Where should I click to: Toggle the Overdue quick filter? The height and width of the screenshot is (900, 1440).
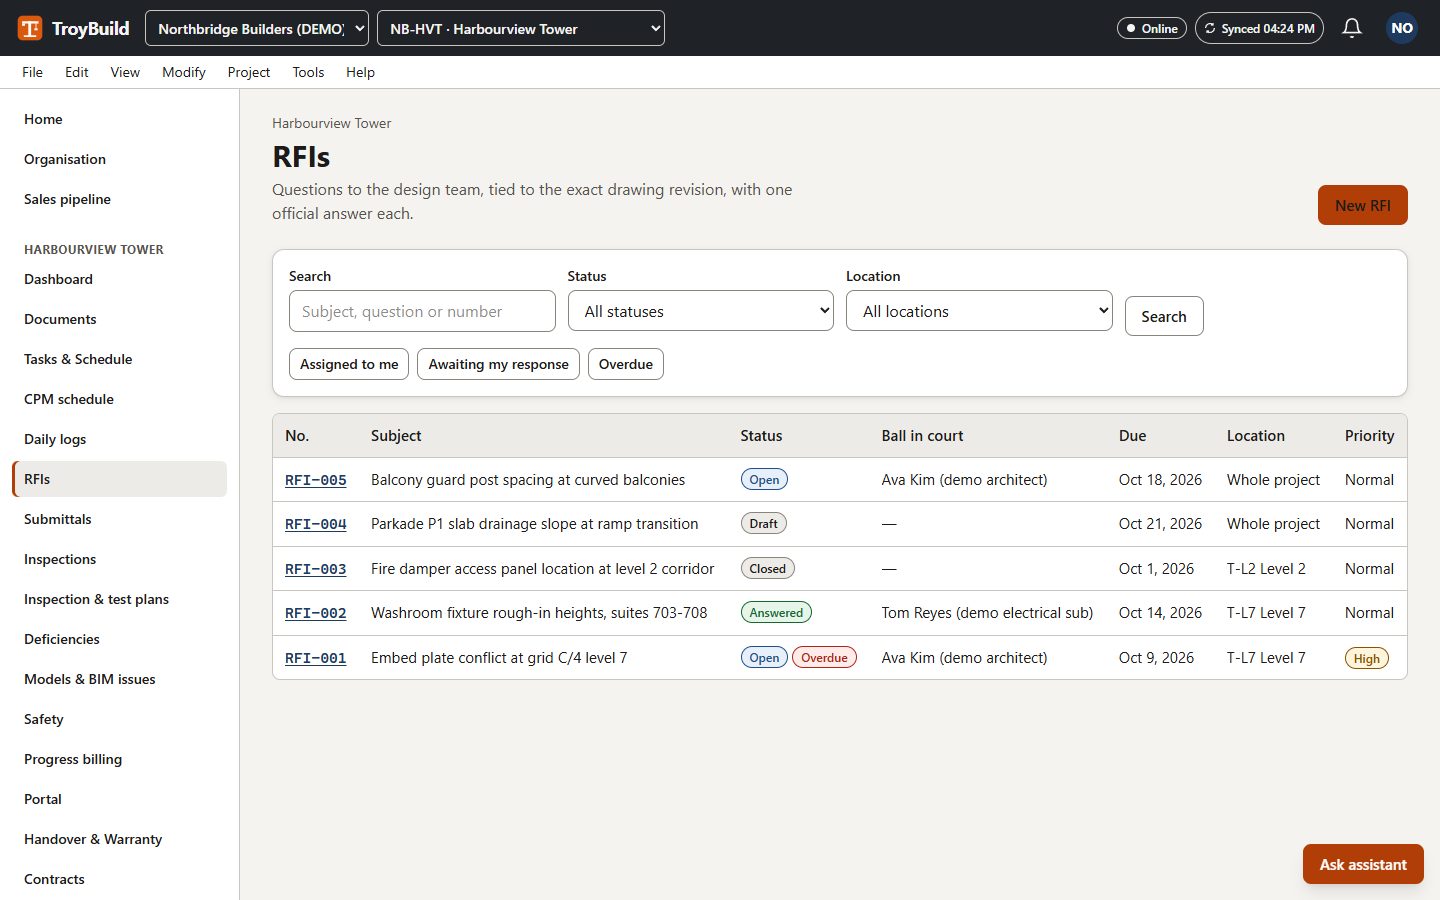click(x=626, y=364)
